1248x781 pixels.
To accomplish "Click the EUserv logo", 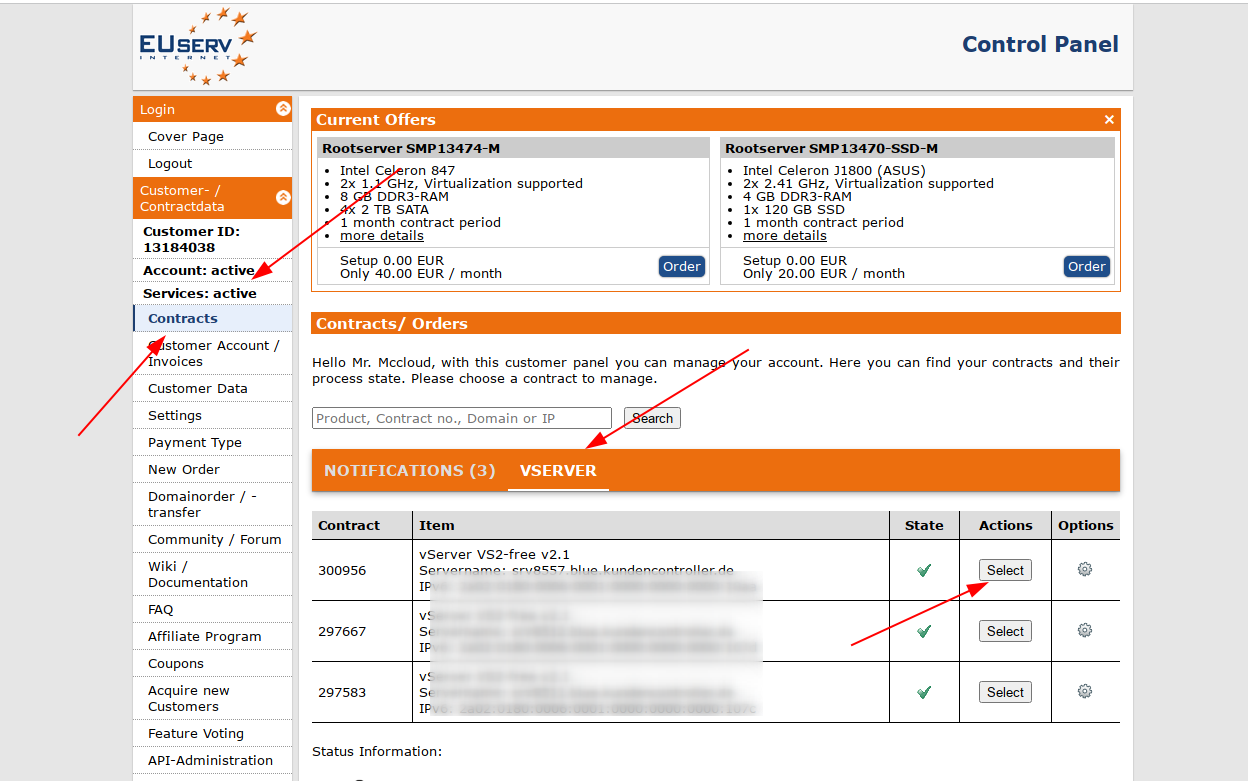I will 198,46.
